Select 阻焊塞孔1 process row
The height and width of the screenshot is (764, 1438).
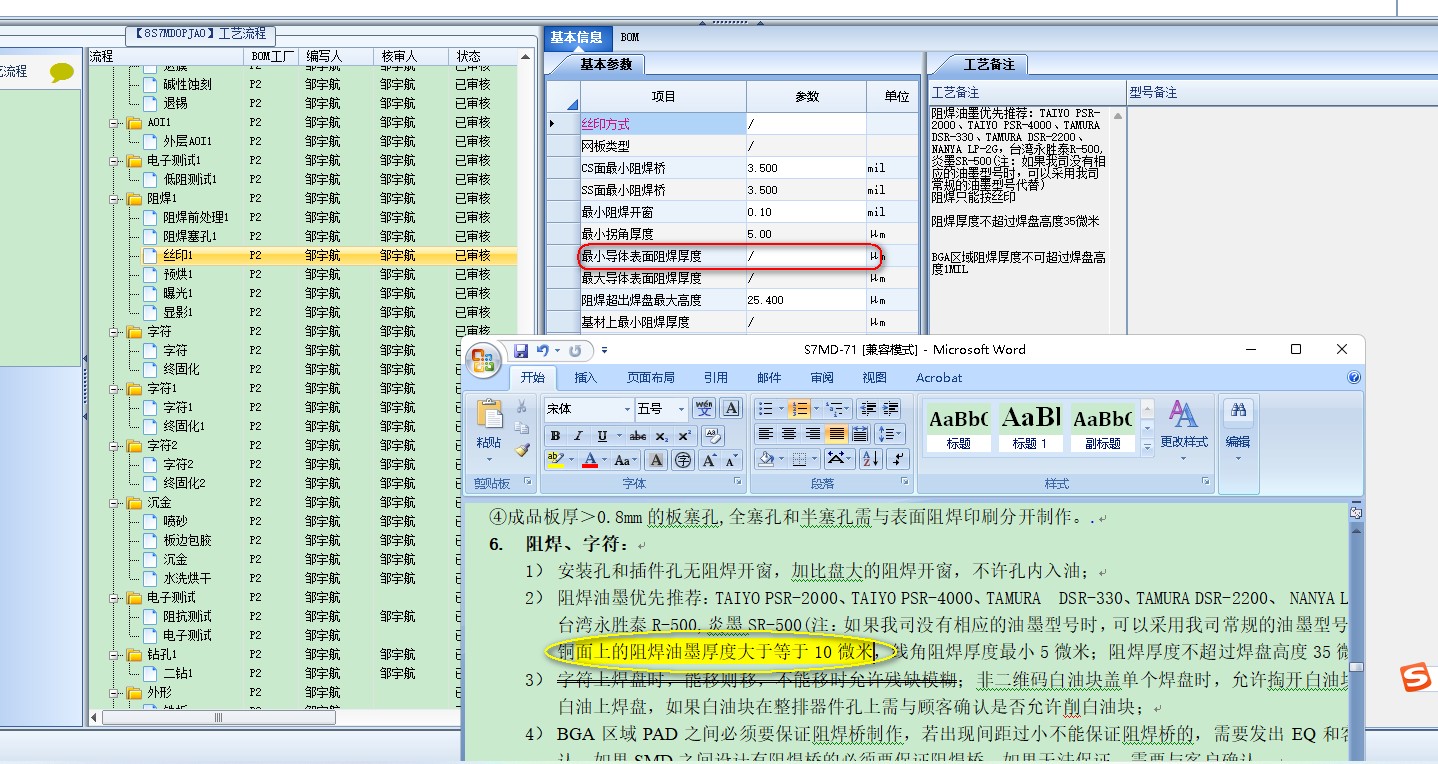tap(190, 236)
